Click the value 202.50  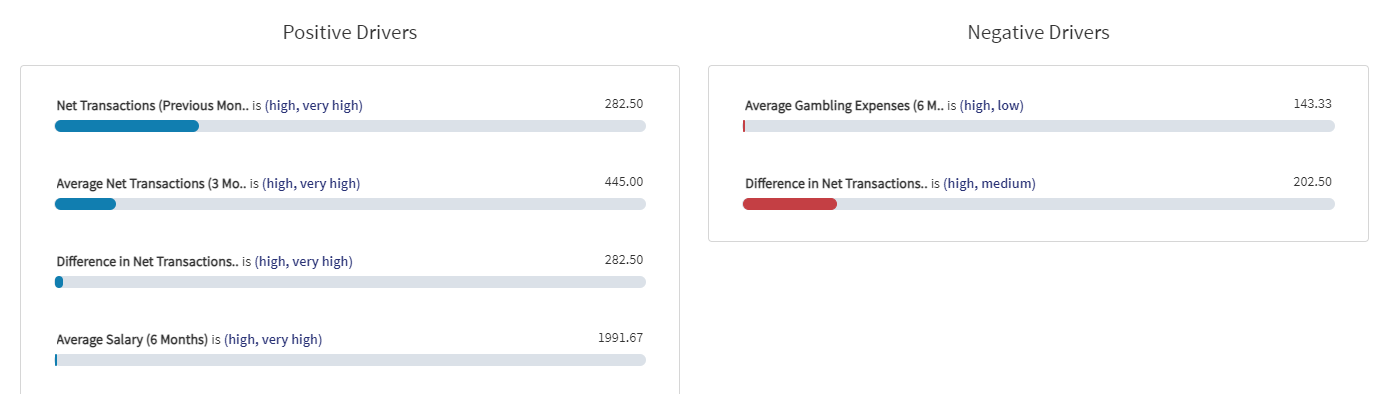tap(1312, 181)
